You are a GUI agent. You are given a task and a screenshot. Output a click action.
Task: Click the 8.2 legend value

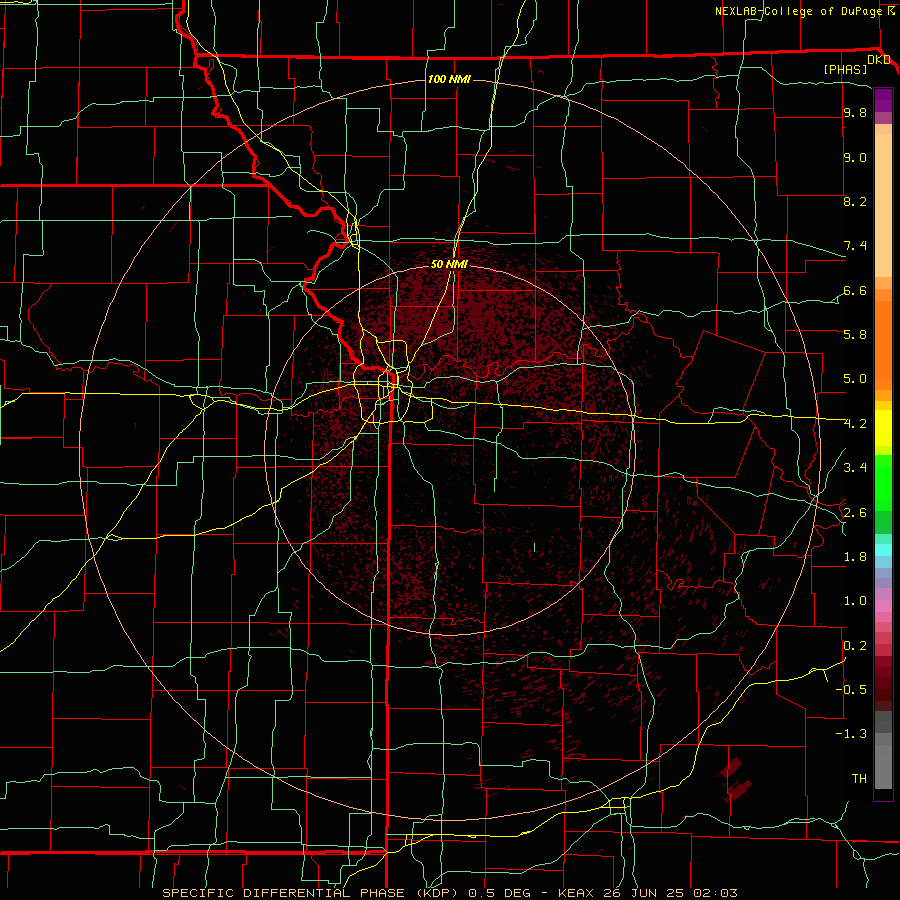[855, 201]
